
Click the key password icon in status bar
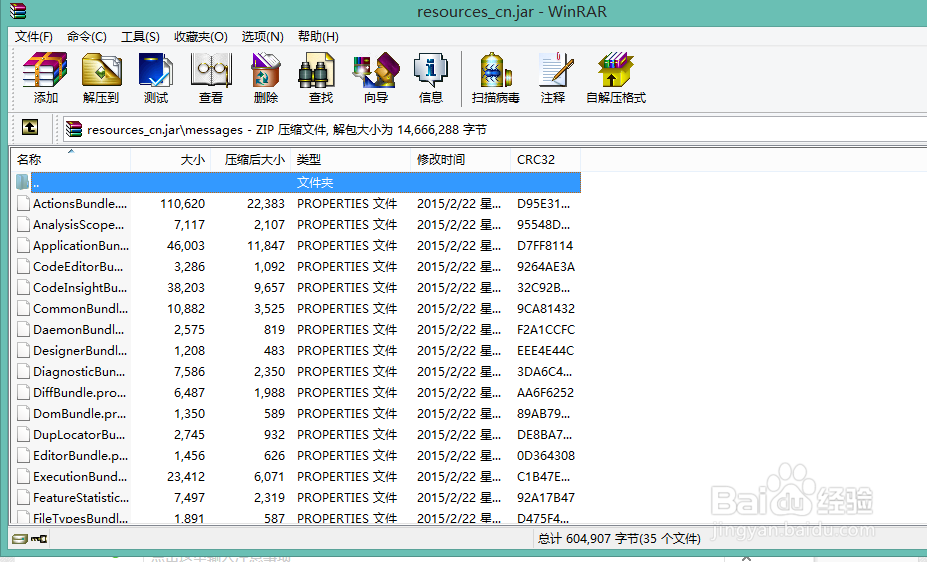[39, 538]
